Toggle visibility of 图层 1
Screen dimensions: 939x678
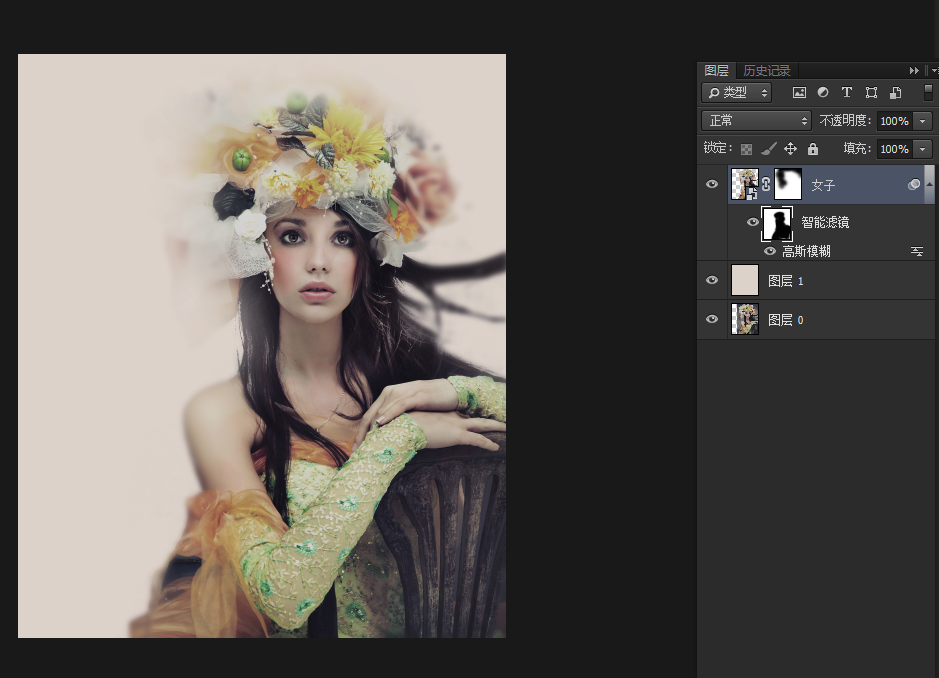pyautogui.click(x=712, y=281)
